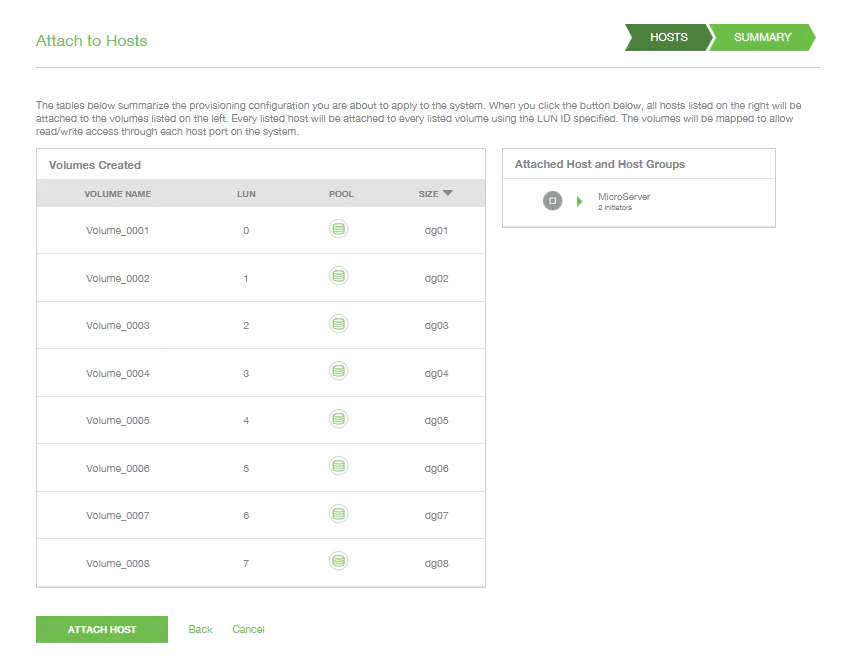Sort by VOLUME NAME column header

click(118, 194)
